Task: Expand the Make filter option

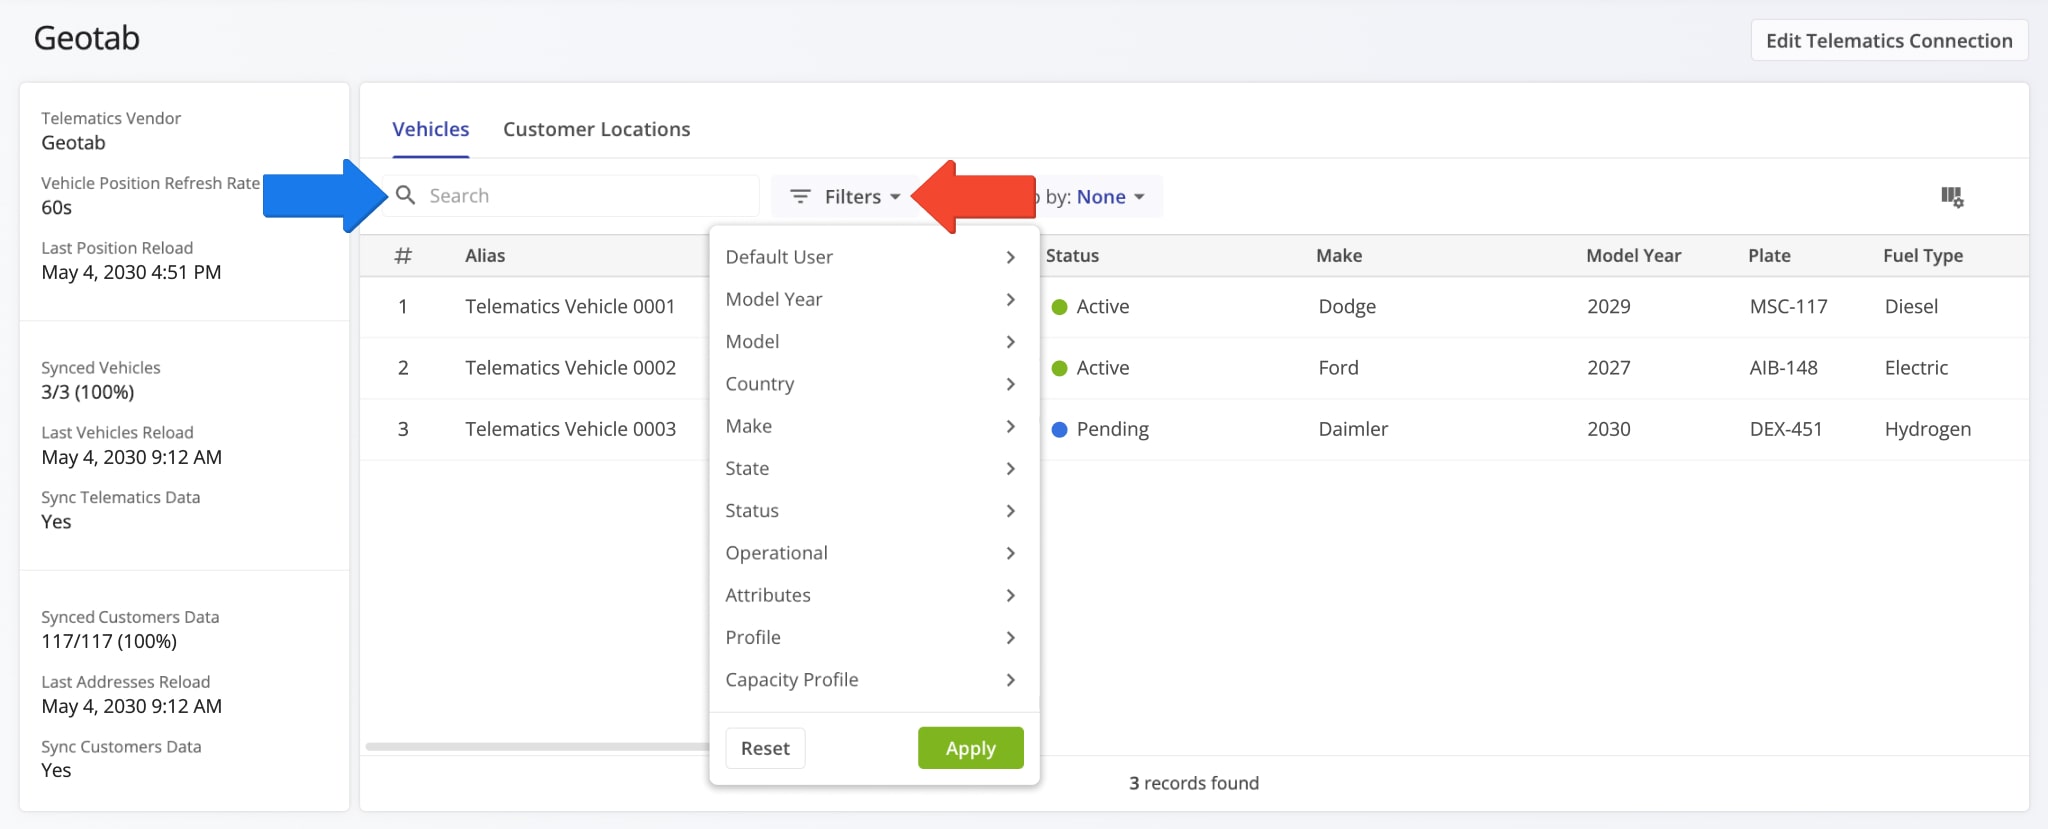Action: pos(874,426)
